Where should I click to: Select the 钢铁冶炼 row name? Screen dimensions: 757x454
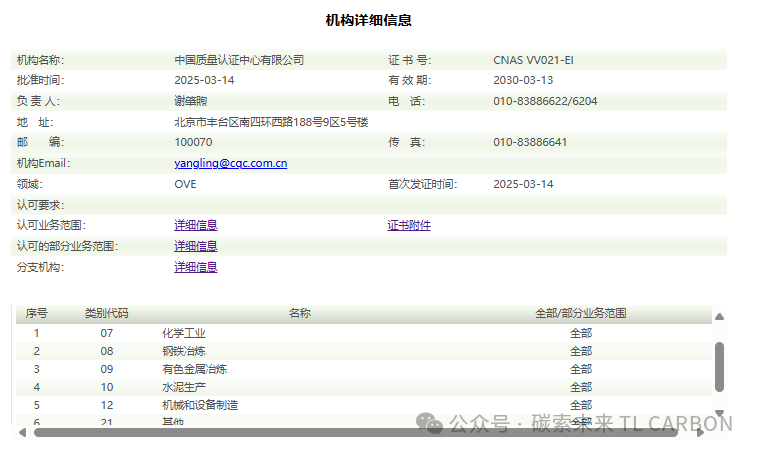pyautogui.click(x=184, y=351)
